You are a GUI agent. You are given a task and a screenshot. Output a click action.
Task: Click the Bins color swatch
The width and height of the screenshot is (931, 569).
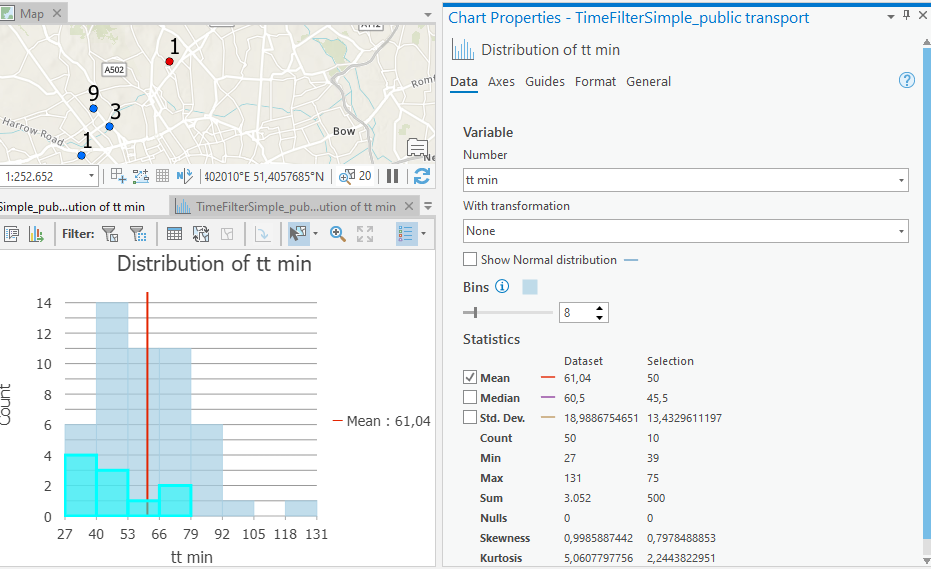point(530,287)
